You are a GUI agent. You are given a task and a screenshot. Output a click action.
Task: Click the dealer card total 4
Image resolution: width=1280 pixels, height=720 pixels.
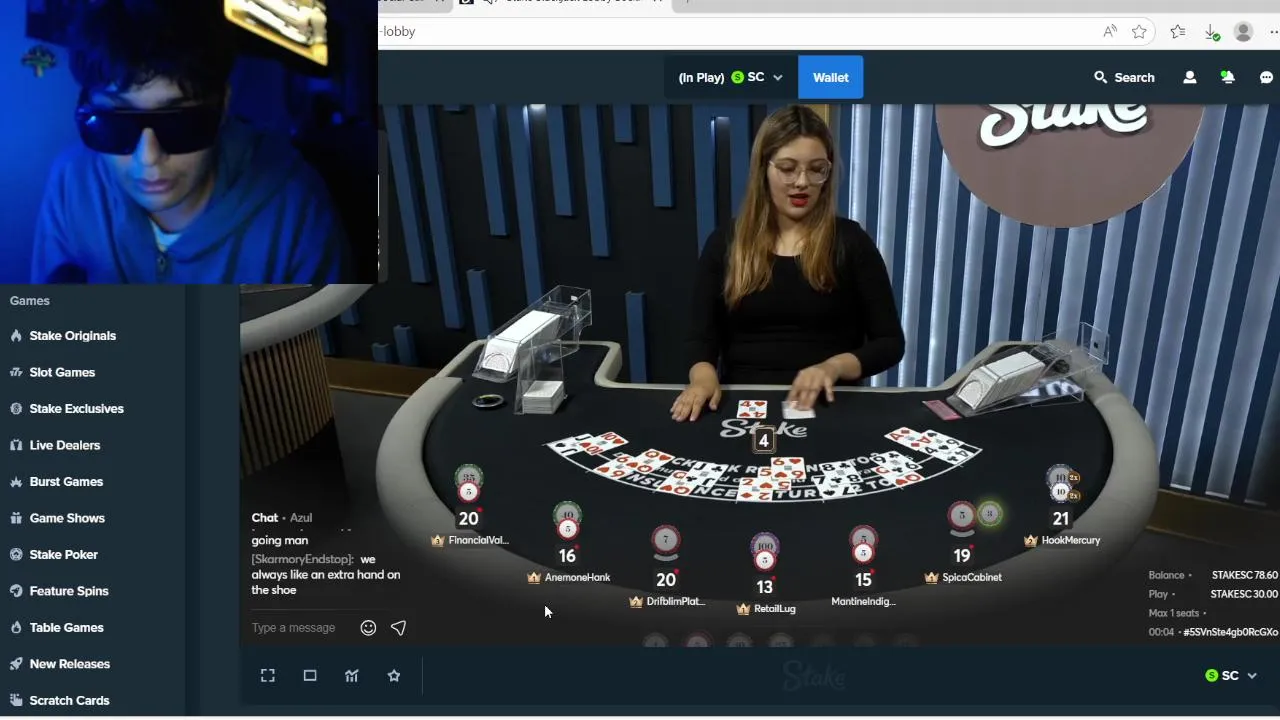(764, 441)
